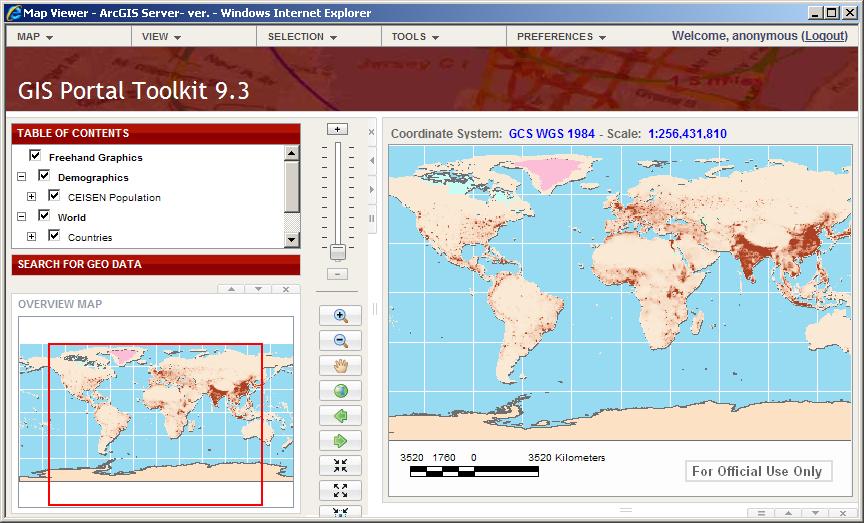The width and height of the screenshot is (864, 523).
Task: Click the 'CEISEN Population' layer name
Action: tap(114, 197)
